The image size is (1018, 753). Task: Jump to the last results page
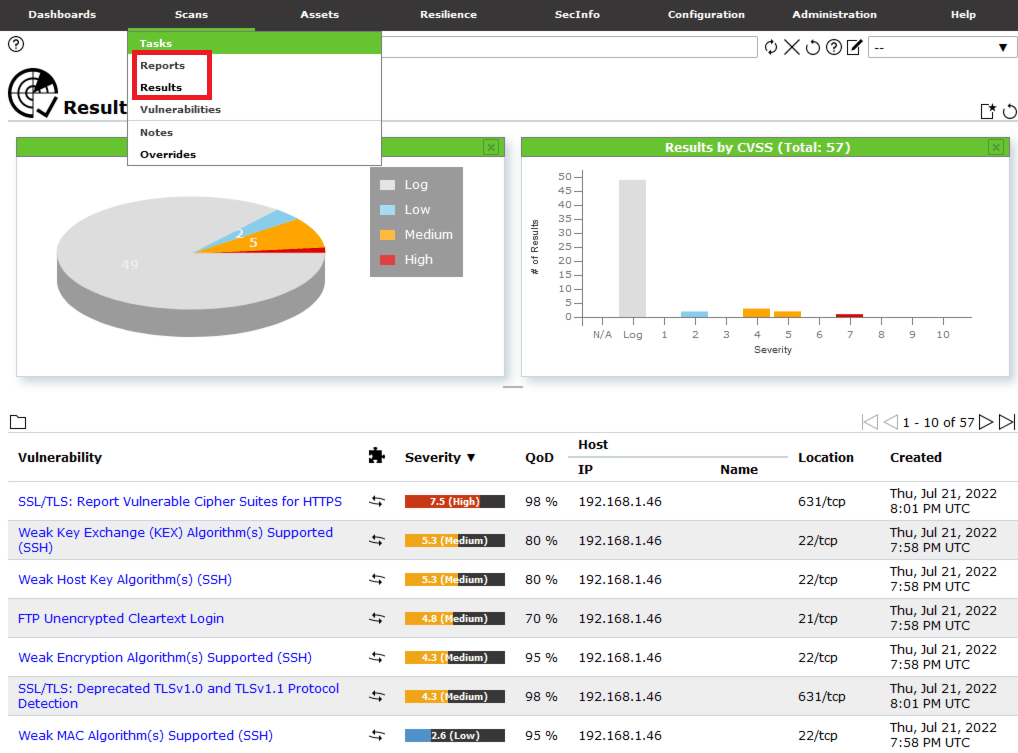[x=1007, y=423]
